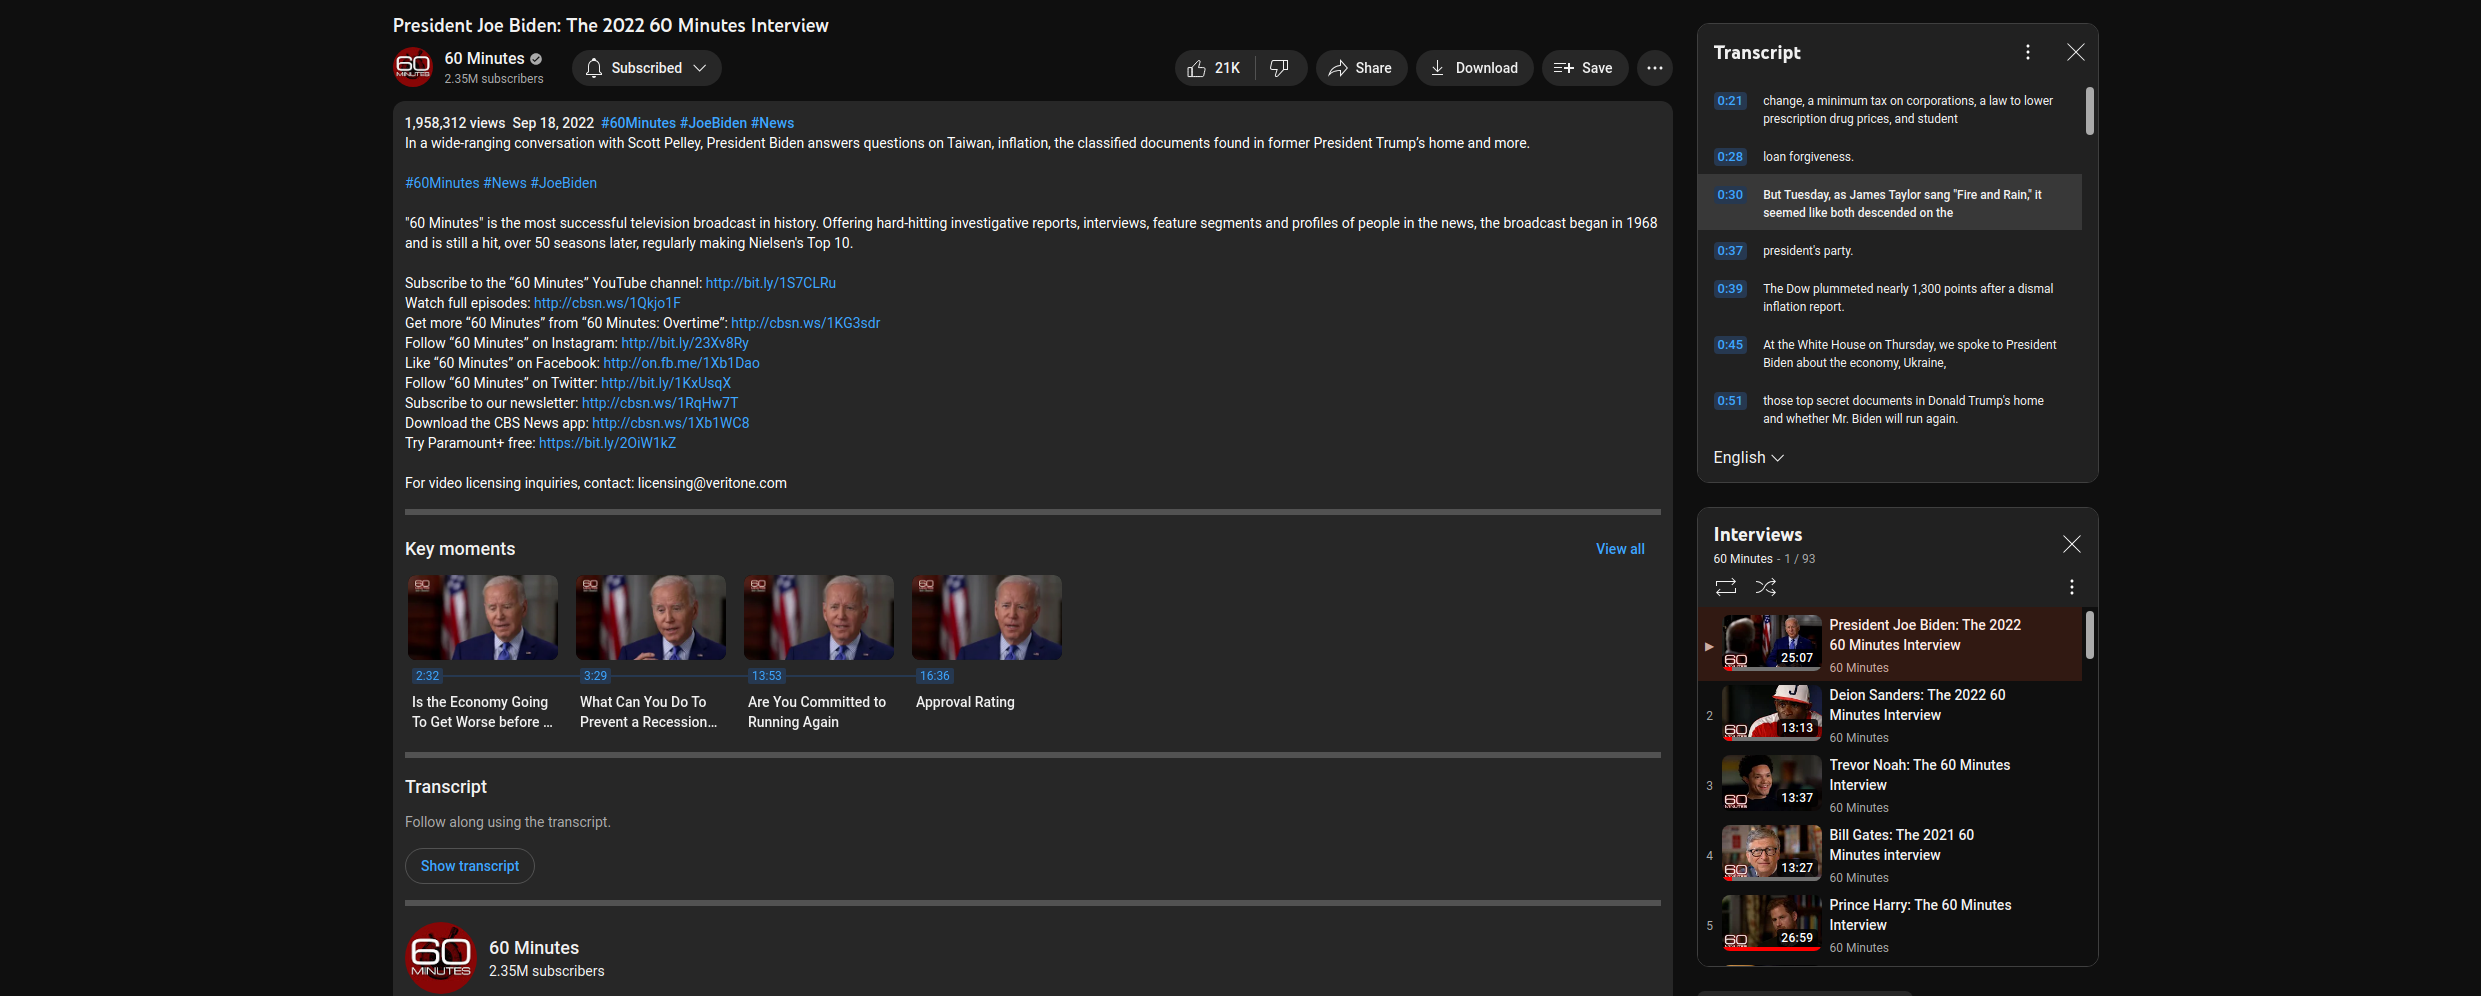Click the 60 Minutes channel name beside the Subscribed button
Viewport: 2481px width, 996px height.
click(484, 59)
